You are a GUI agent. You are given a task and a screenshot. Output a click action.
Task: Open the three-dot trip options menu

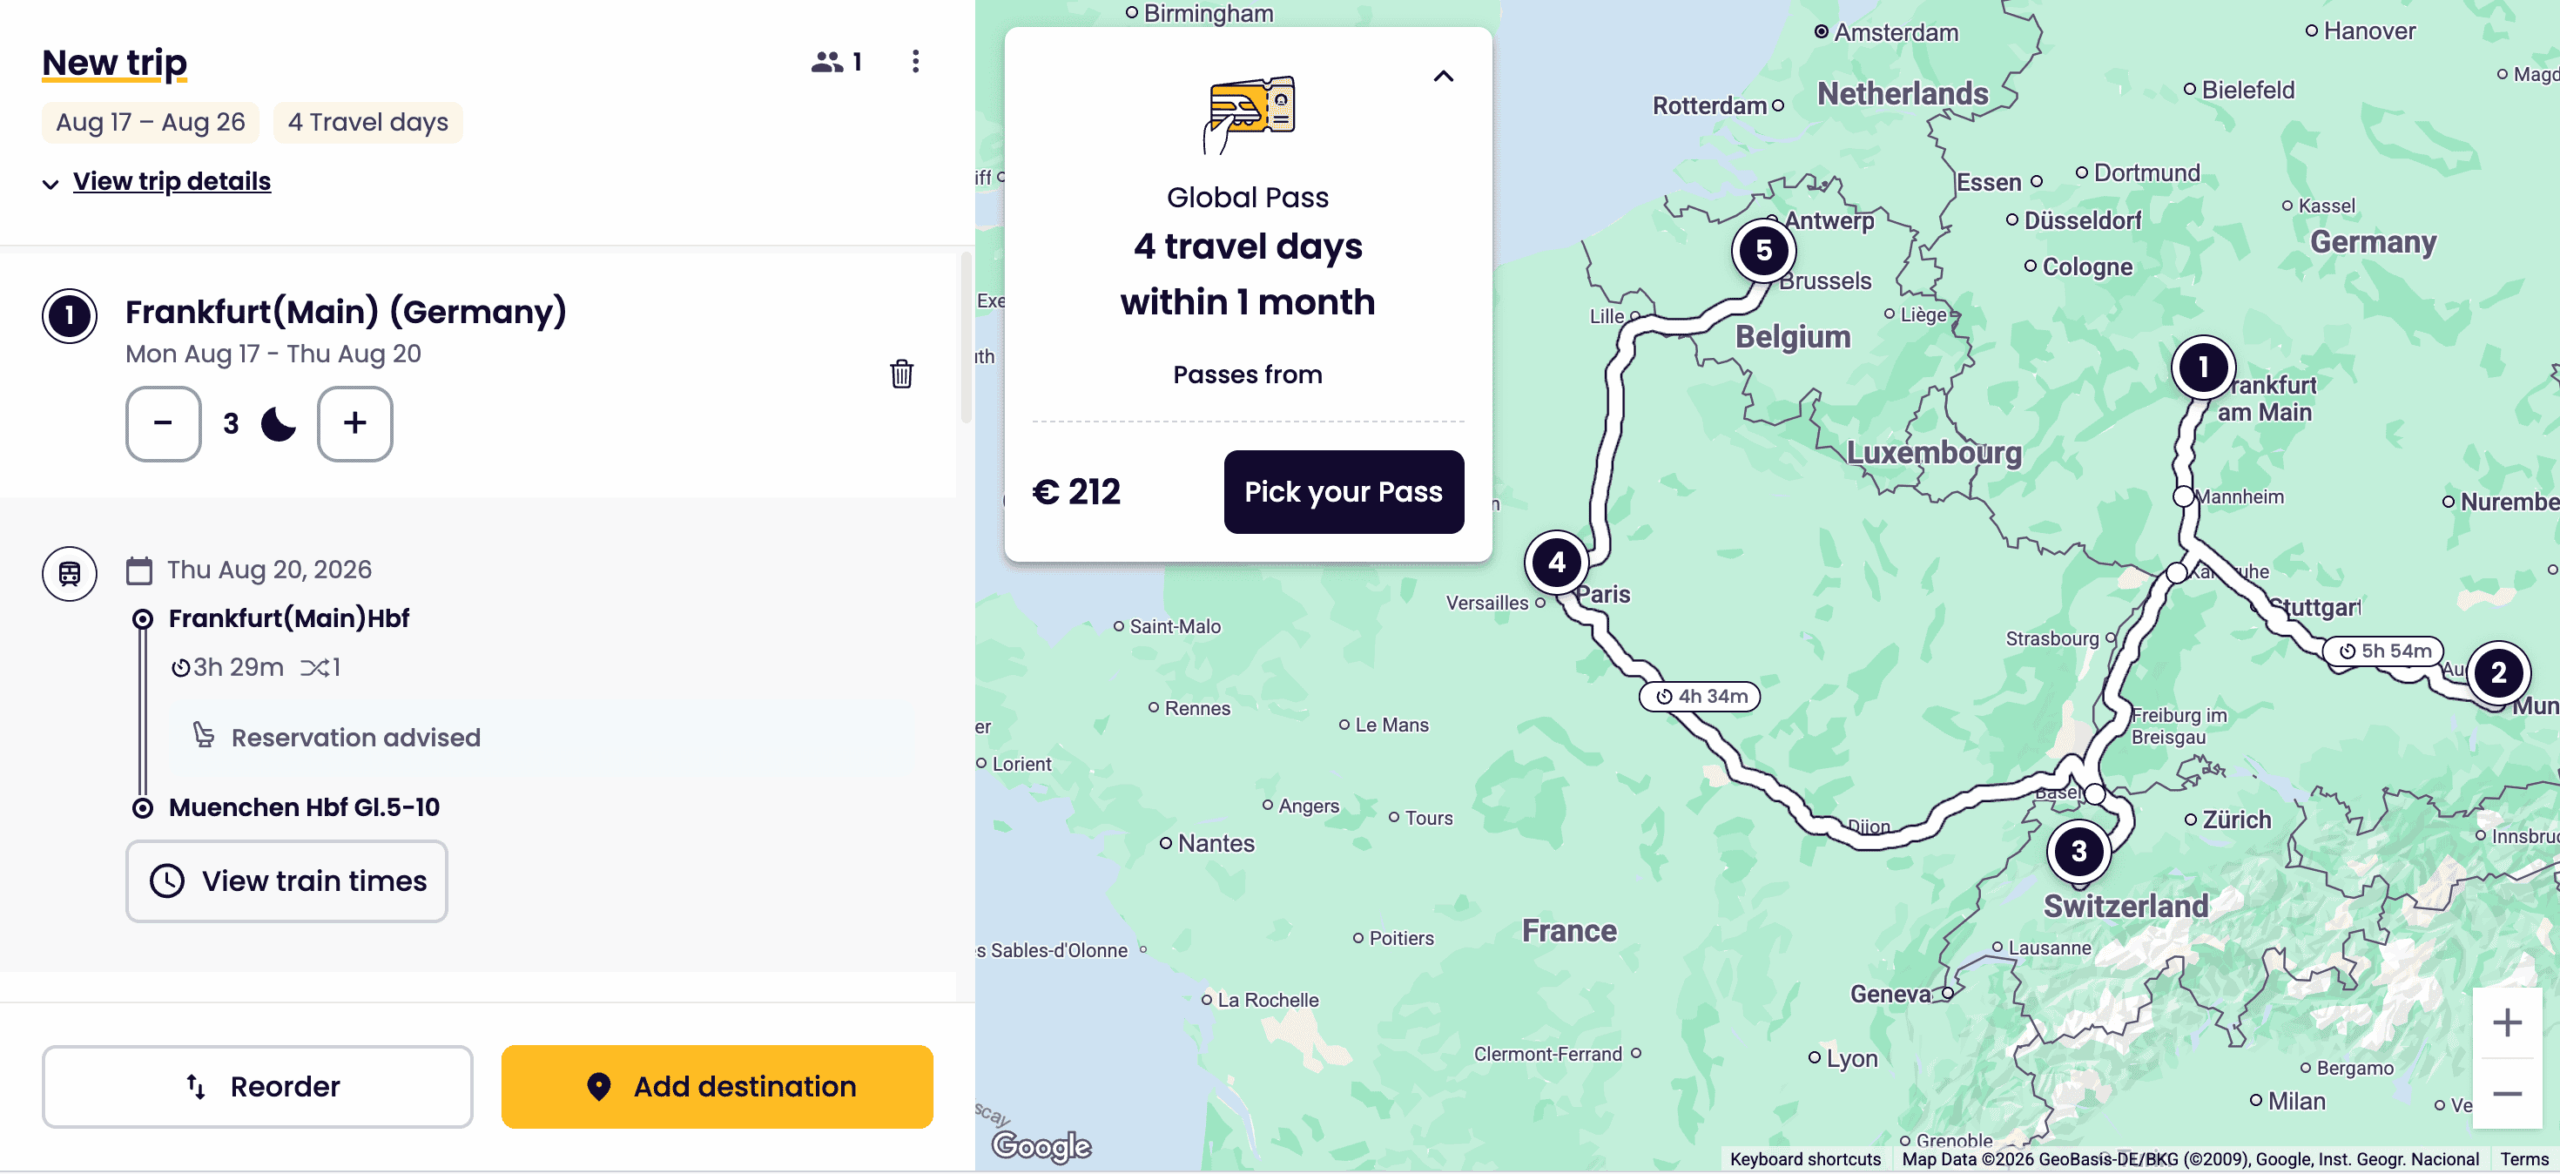[x=915, y=62]
